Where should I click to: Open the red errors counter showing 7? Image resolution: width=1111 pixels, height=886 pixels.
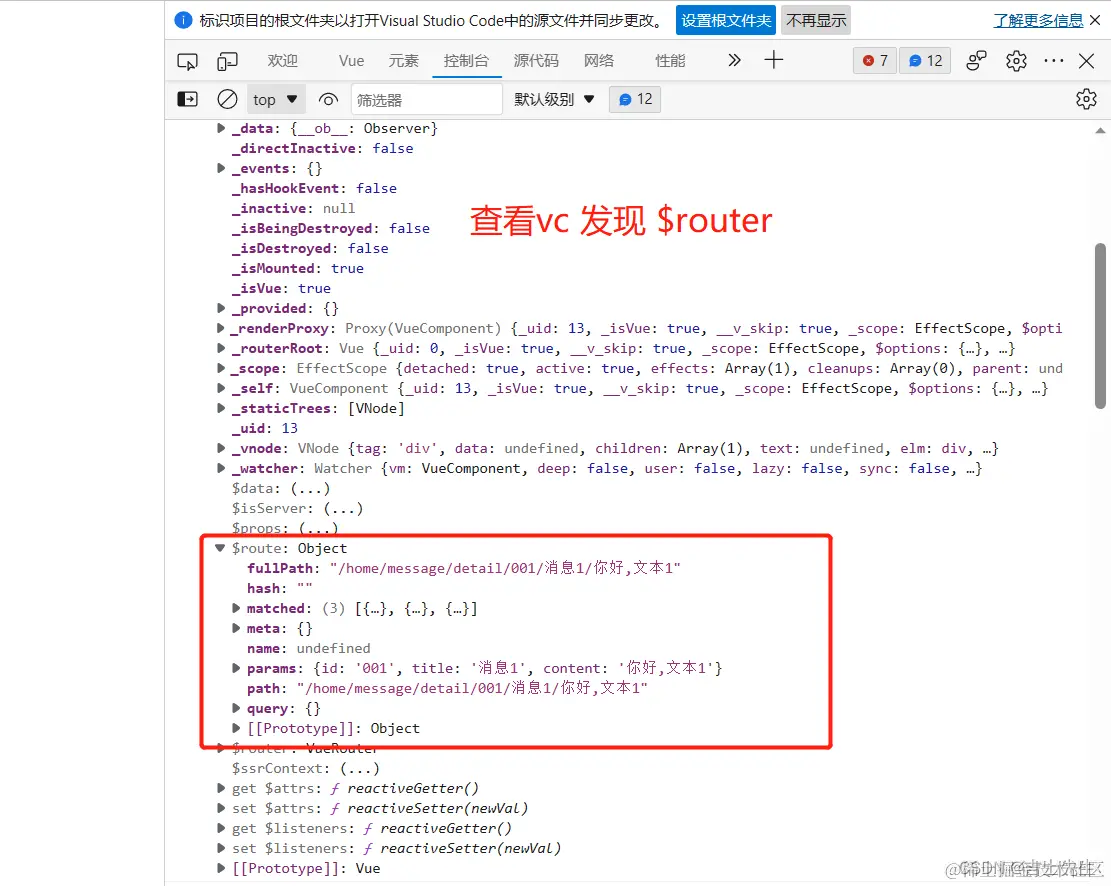coord(875,61)
